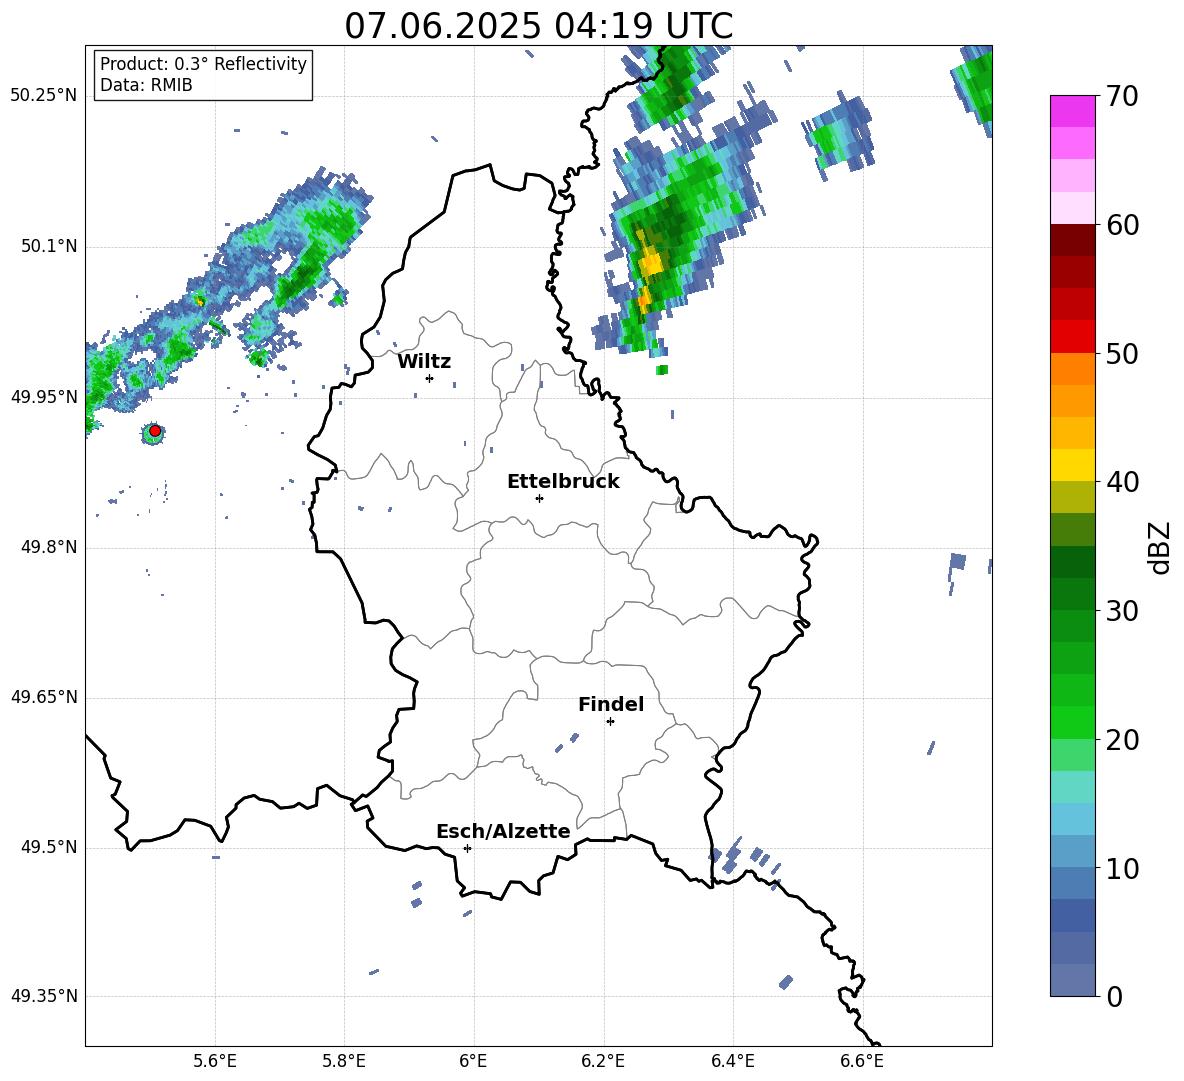
Task: Click the 6.6°E longitude label
Action: tap(862, 1061)
